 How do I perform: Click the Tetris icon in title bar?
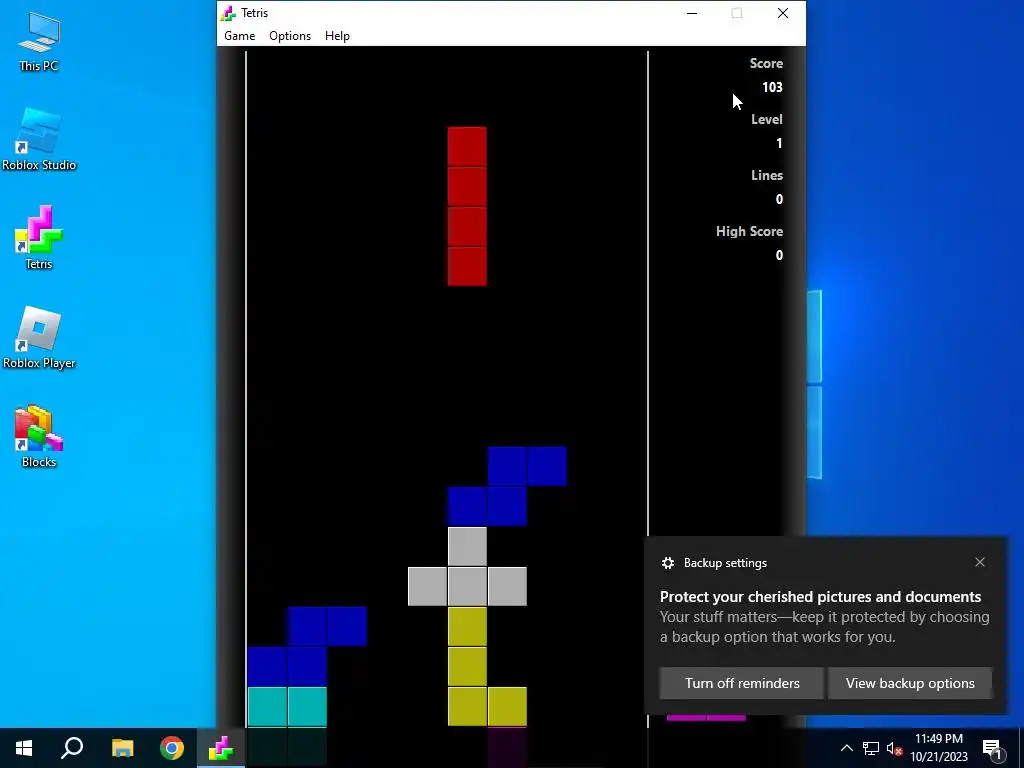pyautogui.click(x=227, y=13)
